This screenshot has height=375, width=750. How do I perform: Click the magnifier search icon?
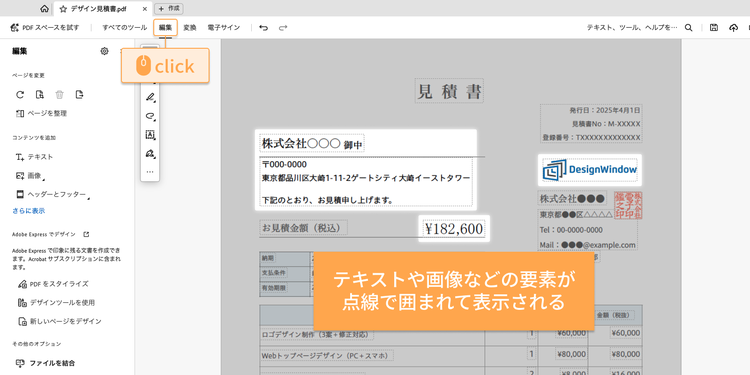[x=688, y=28]
